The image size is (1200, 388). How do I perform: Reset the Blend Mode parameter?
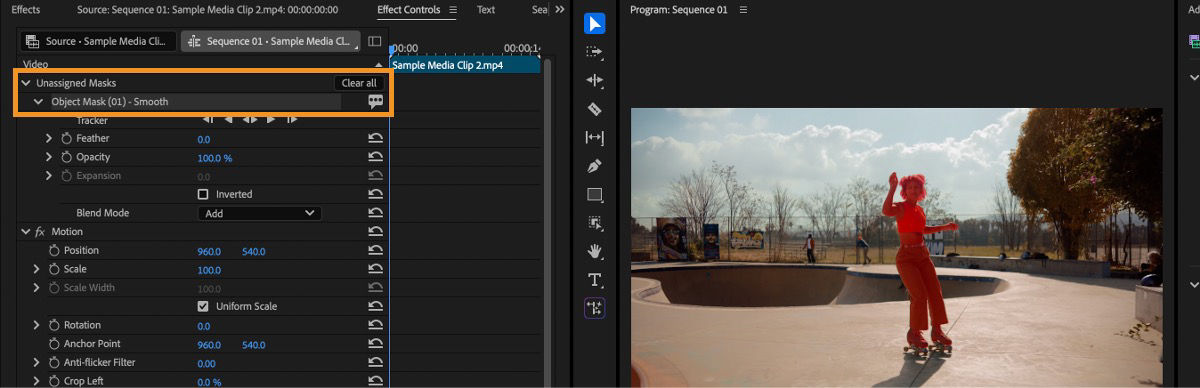click(x=375, y=213)
